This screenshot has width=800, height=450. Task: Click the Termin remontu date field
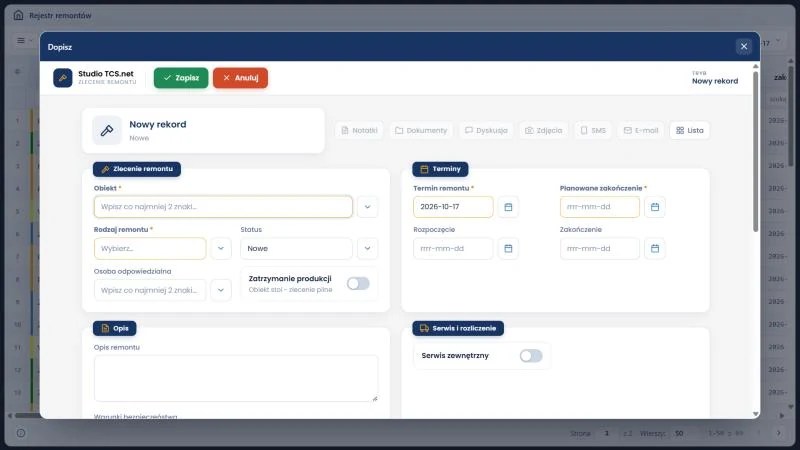(x=453, y=207)
